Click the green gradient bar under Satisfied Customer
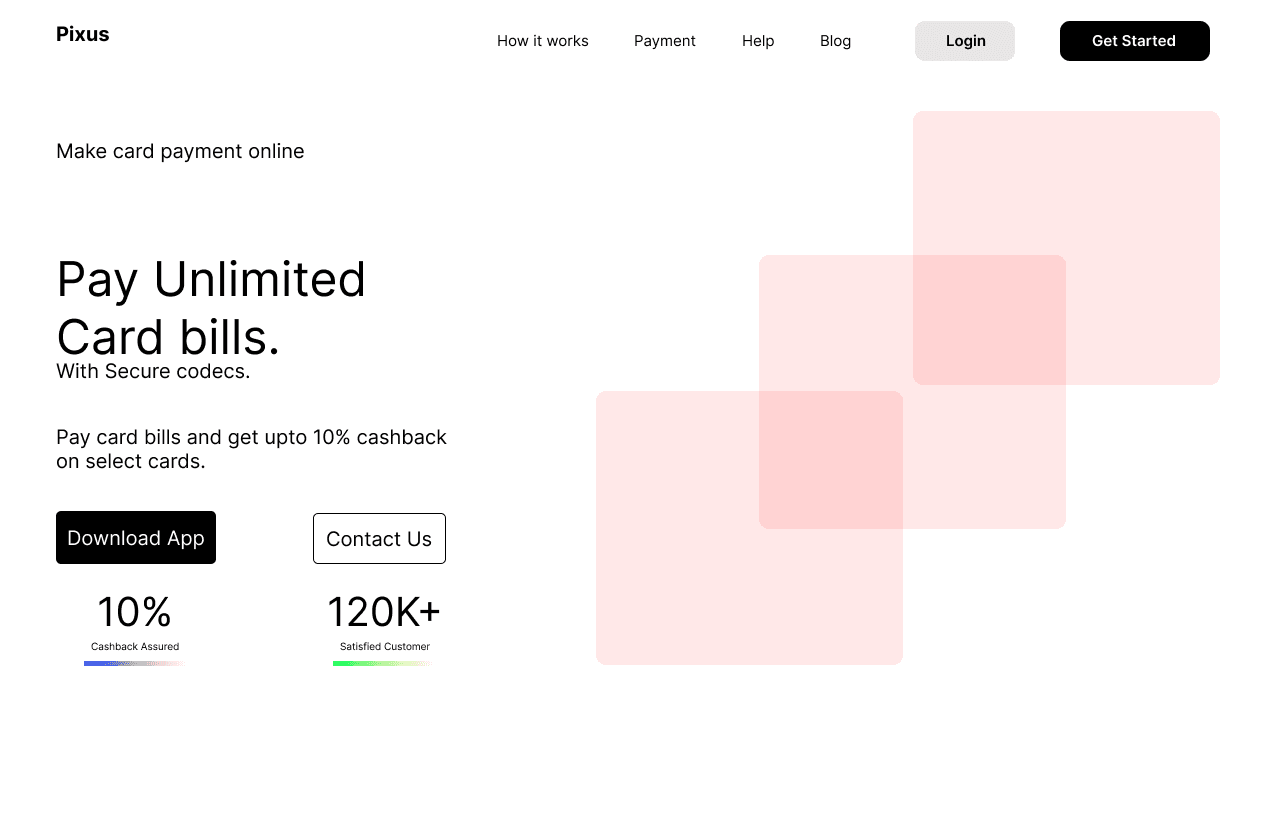 pyautogui.click(x=384, y=663)
